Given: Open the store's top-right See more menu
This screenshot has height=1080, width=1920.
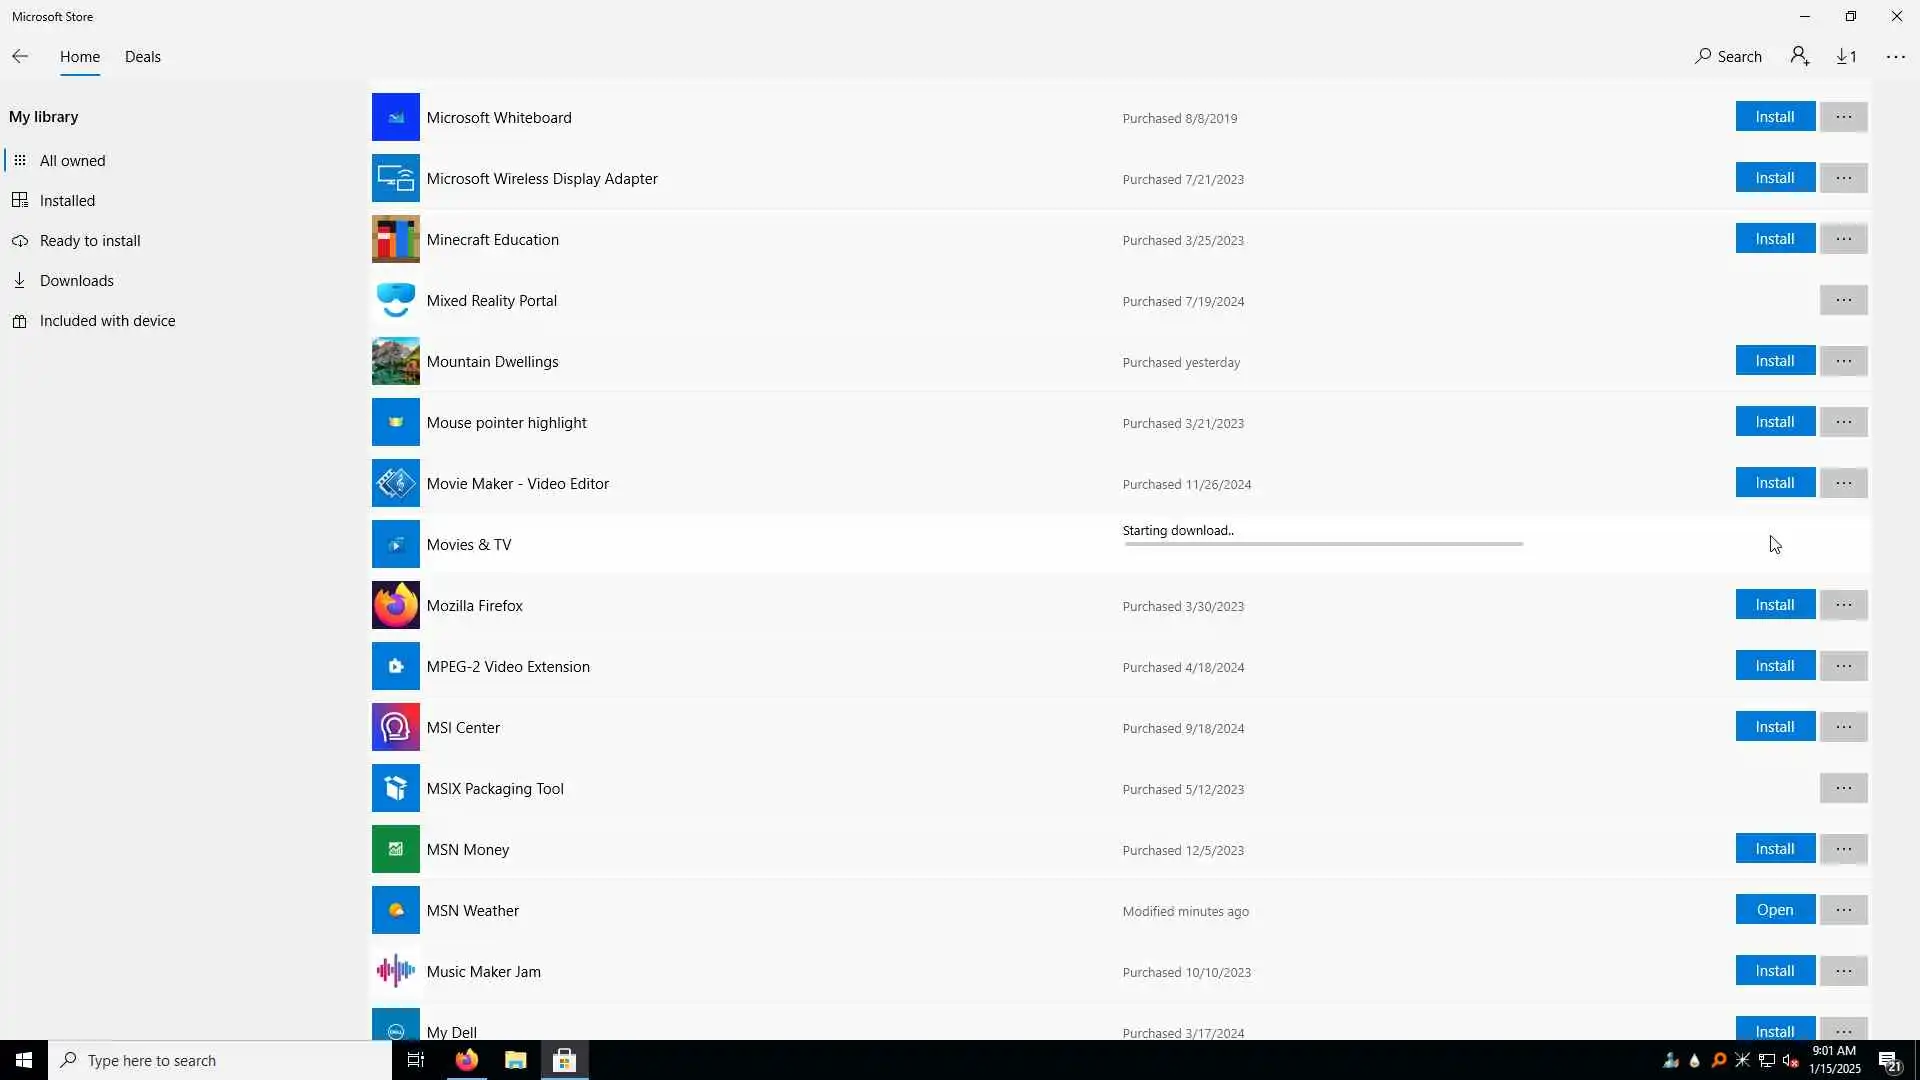Looking at the screenshot, I should pos(1895,57).
